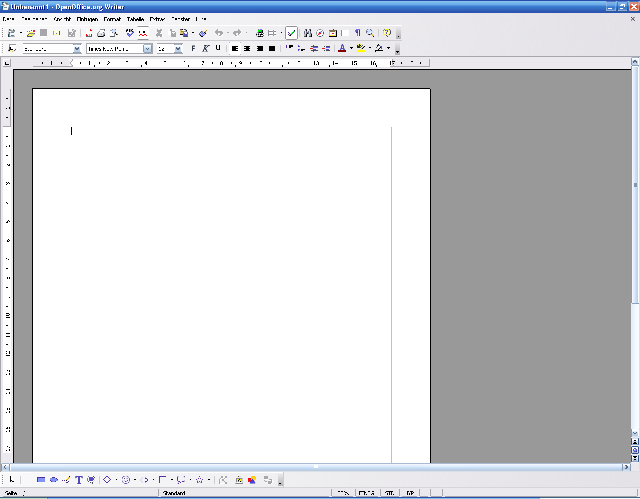Open the Font Color dropdown arrow

[351, 49]
